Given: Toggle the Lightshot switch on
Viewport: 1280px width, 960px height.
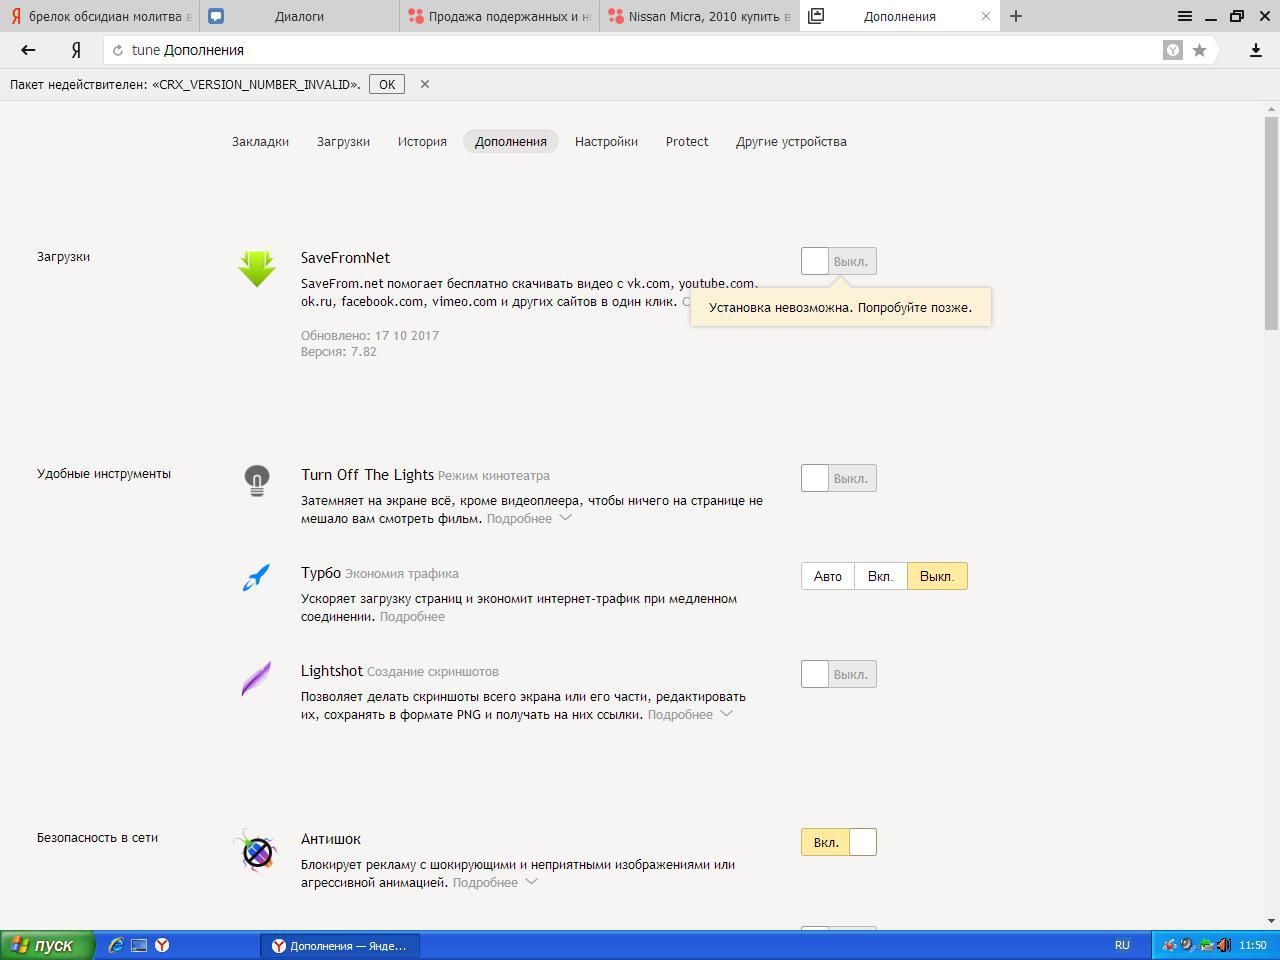Looking at the screenshot, I should click(839, 674).
